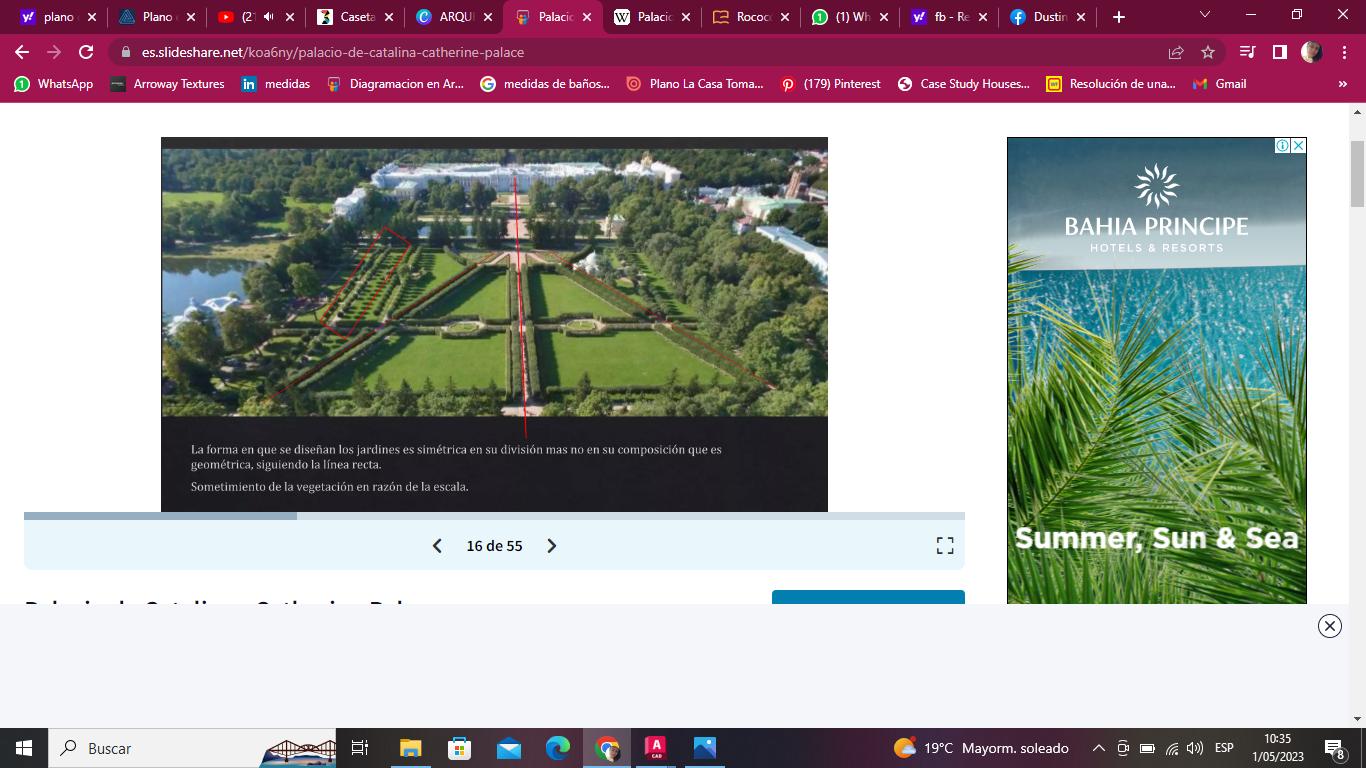The image size is (1366, 768).
Task: Open the Bahia Principe 'Summer, Sun & Sea' ad
Action: [1157, 370]
